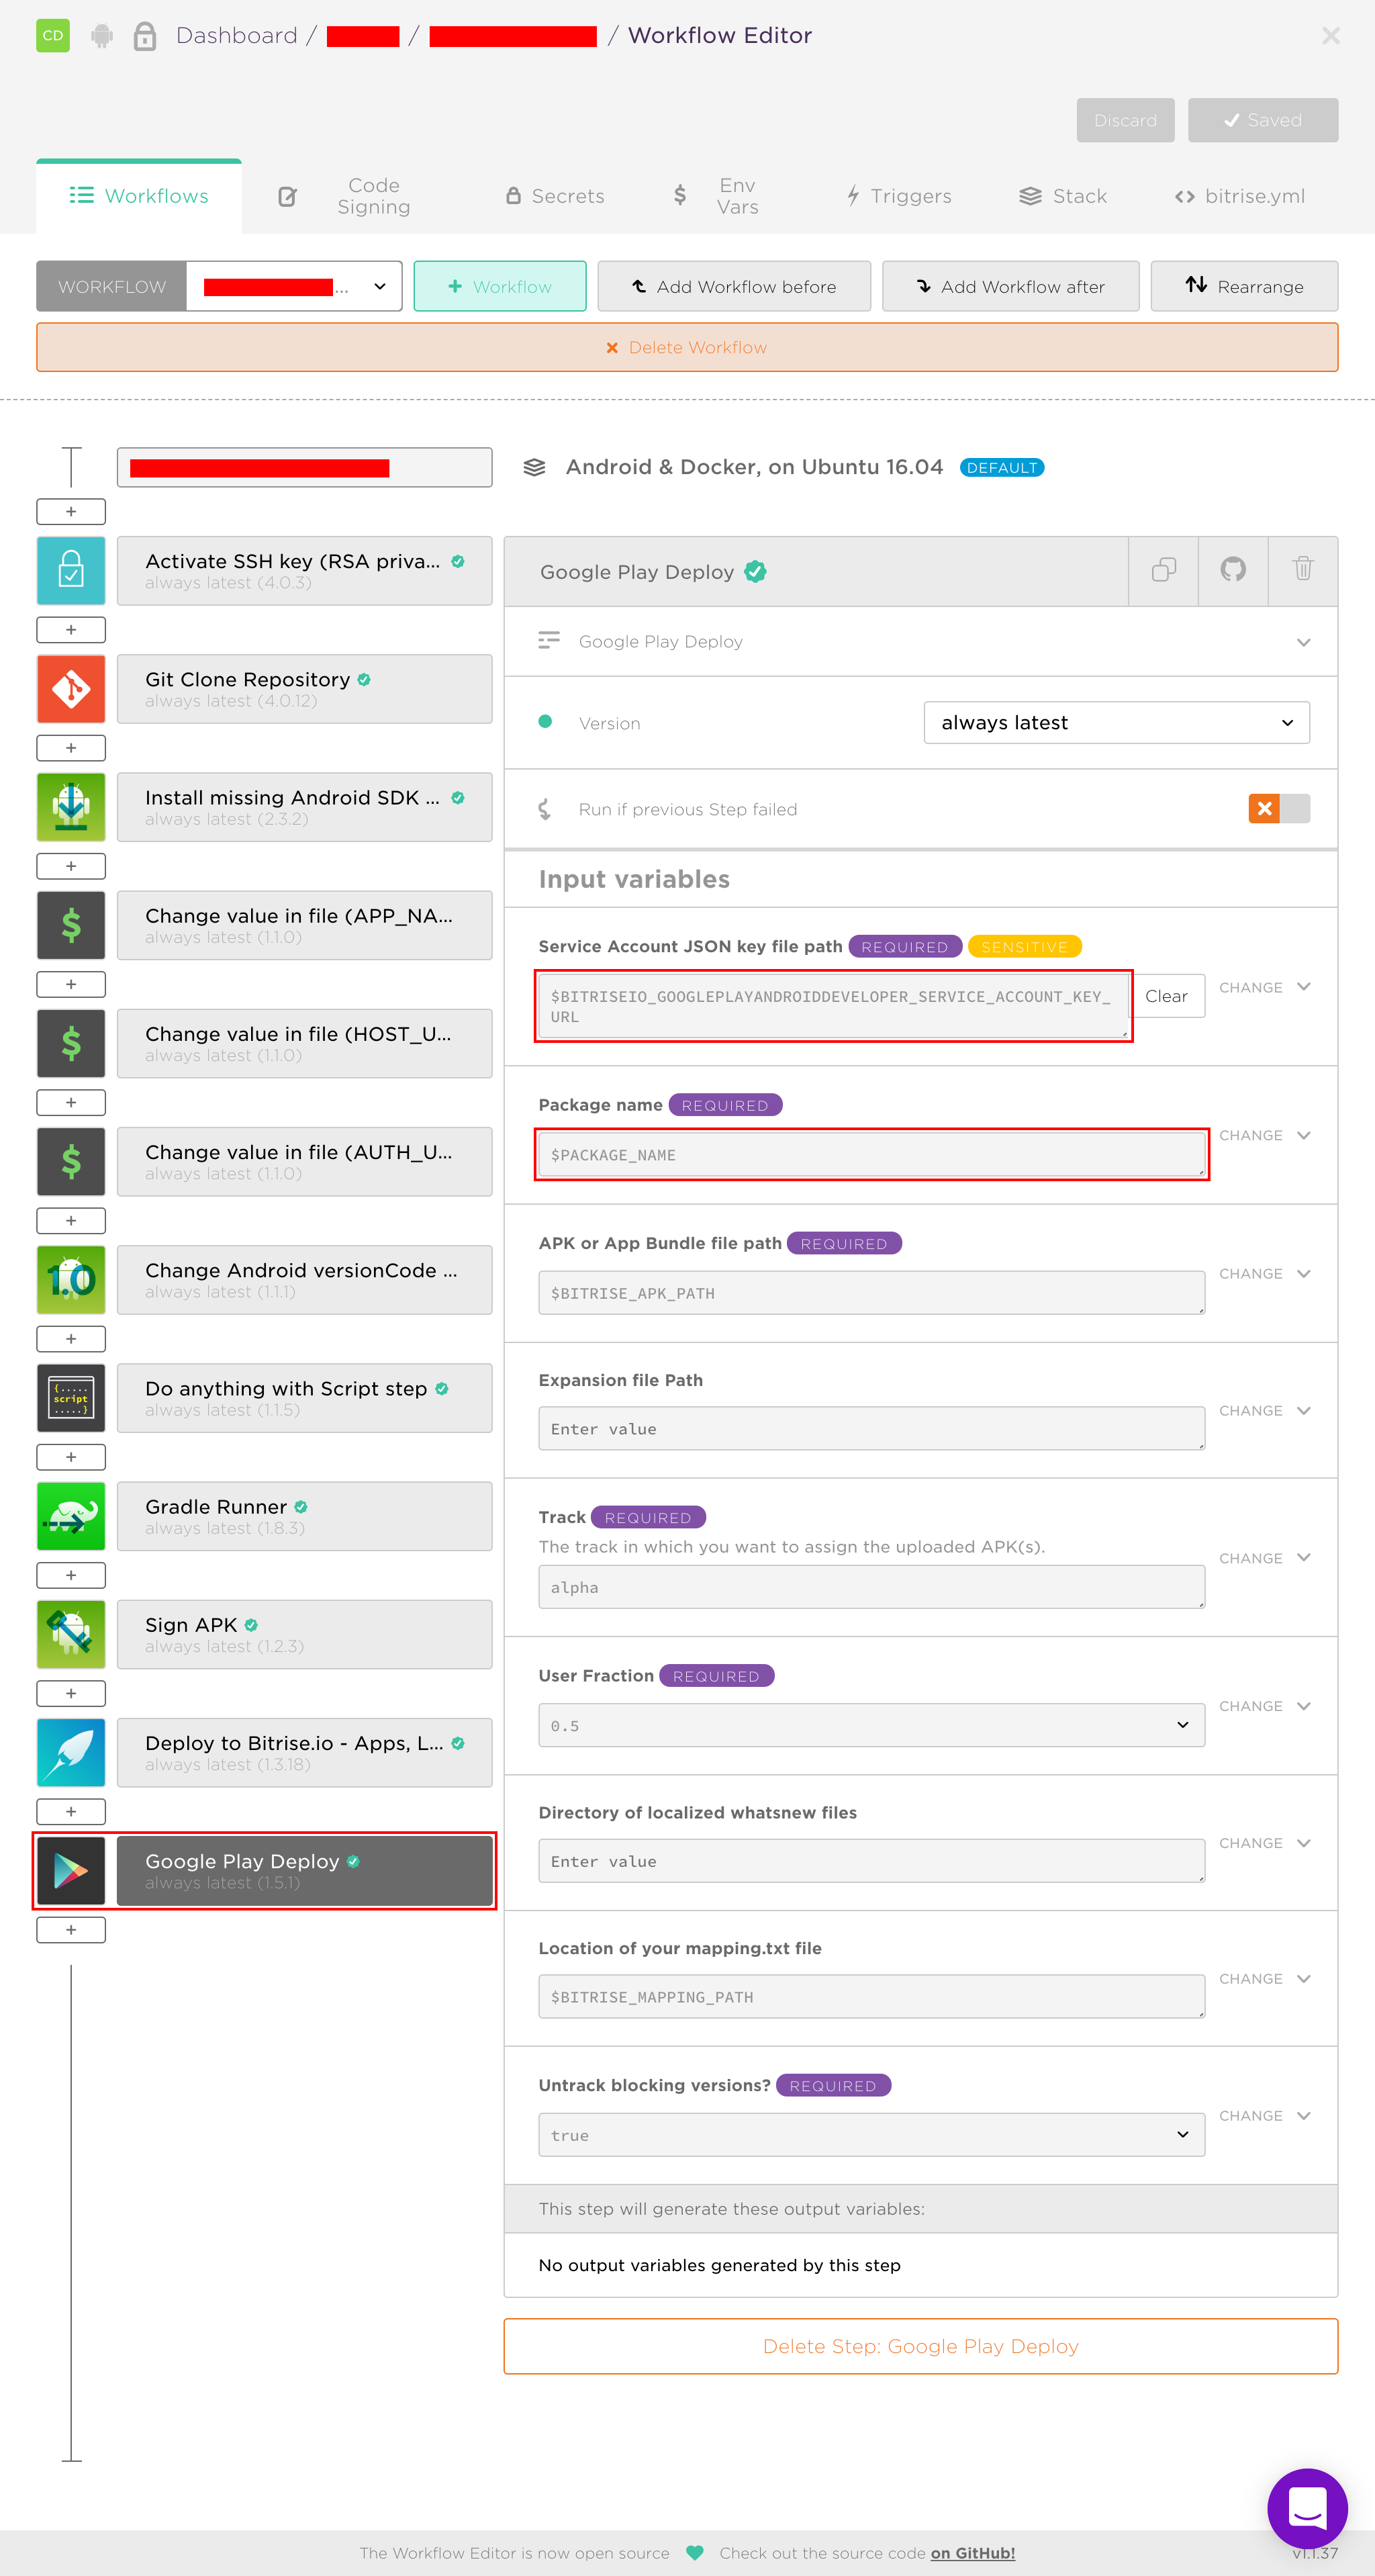Click the Gradle Runner elephant icon
The width and height of the screenshot is (1375, 2576).
(x=70, y=1516)
